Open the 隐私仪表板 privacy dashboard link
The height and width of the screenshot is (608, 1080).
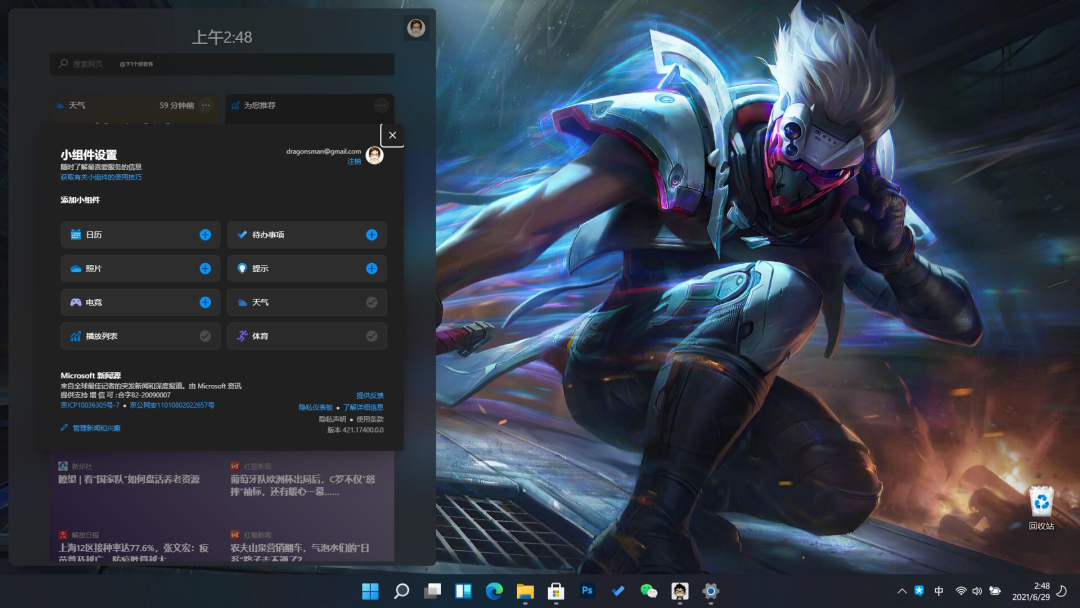click(315, 407)
